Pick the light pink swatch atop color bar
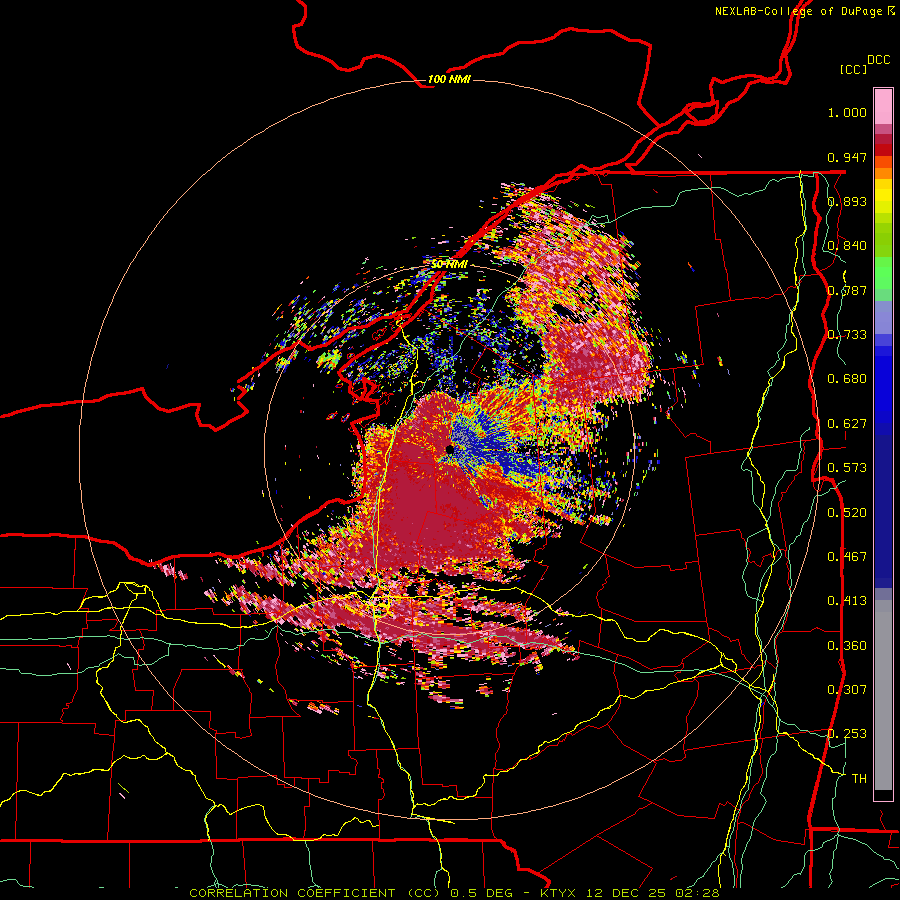900x900 pixels. click(x=883, y=106)
